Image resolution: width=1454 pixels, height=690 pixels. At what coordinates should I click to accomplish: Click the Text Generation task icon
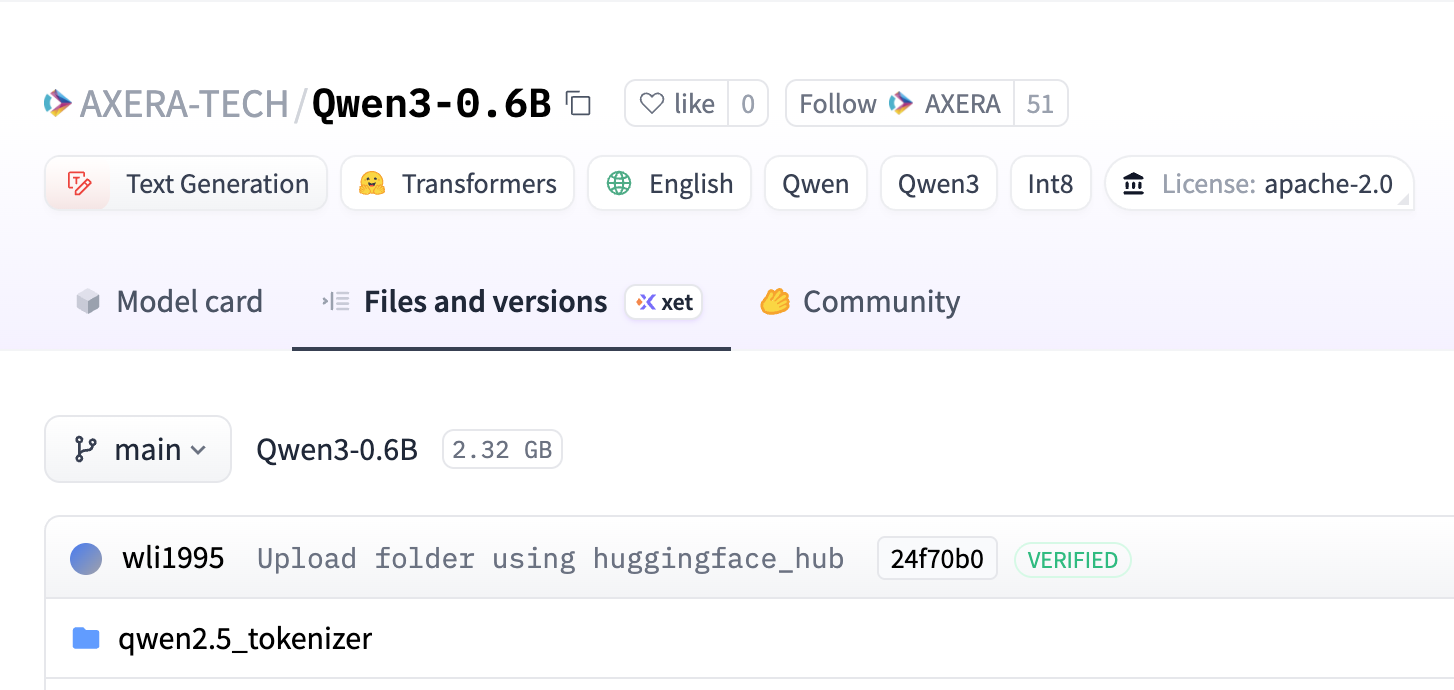tap(79, 184)
